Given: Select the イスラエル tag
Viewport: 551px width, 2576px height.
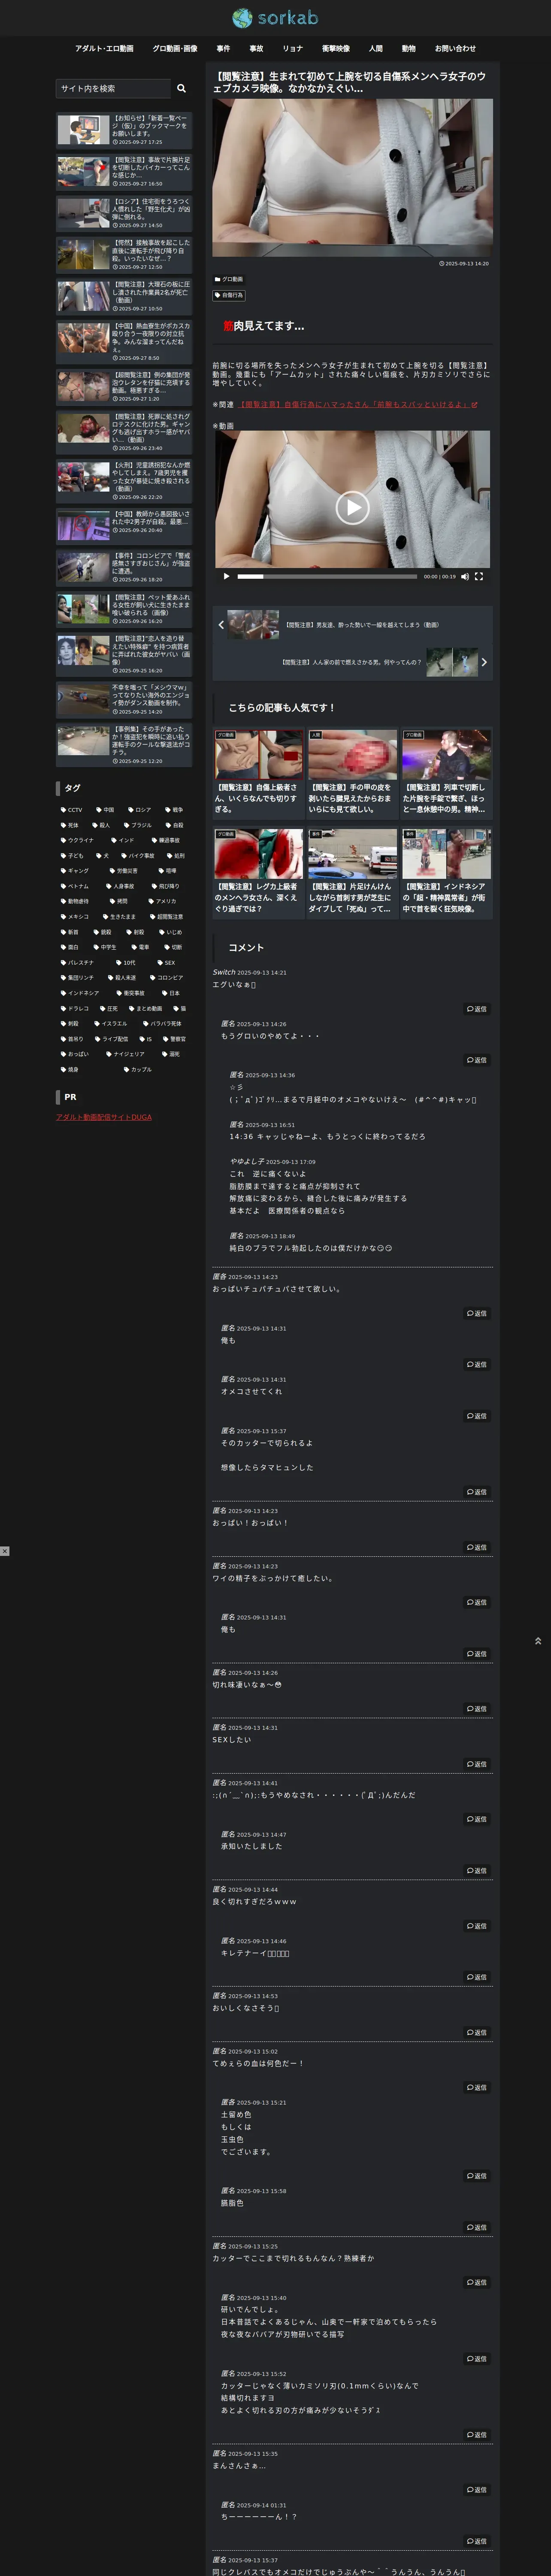Looking at the screenshot, I should click(x=111, y=1023).
